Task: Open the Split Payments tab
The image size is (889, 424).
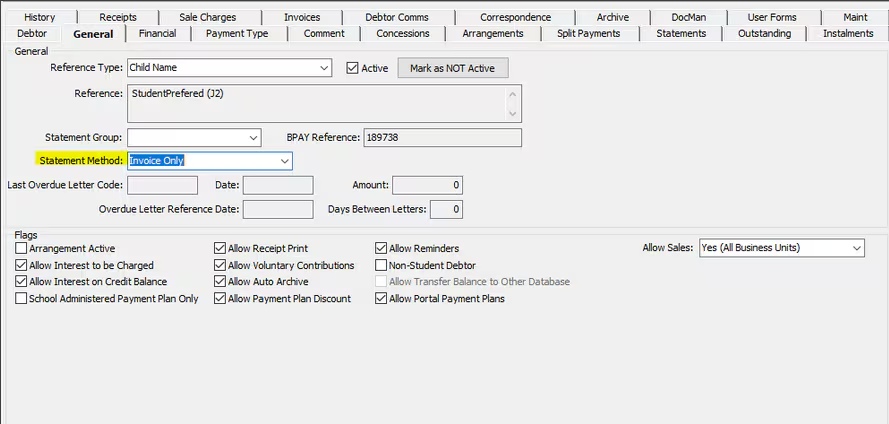Action: (x=589, y=33)
